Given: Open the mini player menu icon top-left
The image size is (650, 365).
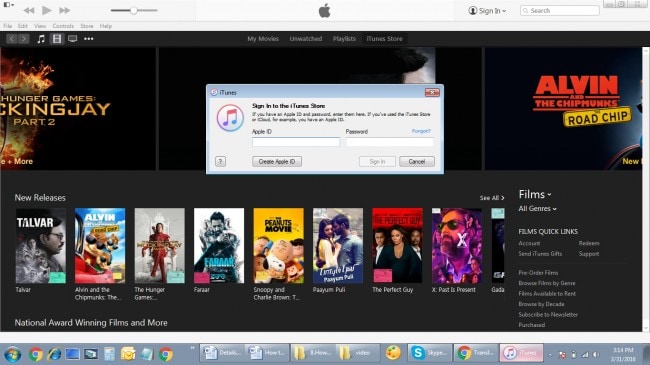Looking at the screenshot, I should 8,5.
